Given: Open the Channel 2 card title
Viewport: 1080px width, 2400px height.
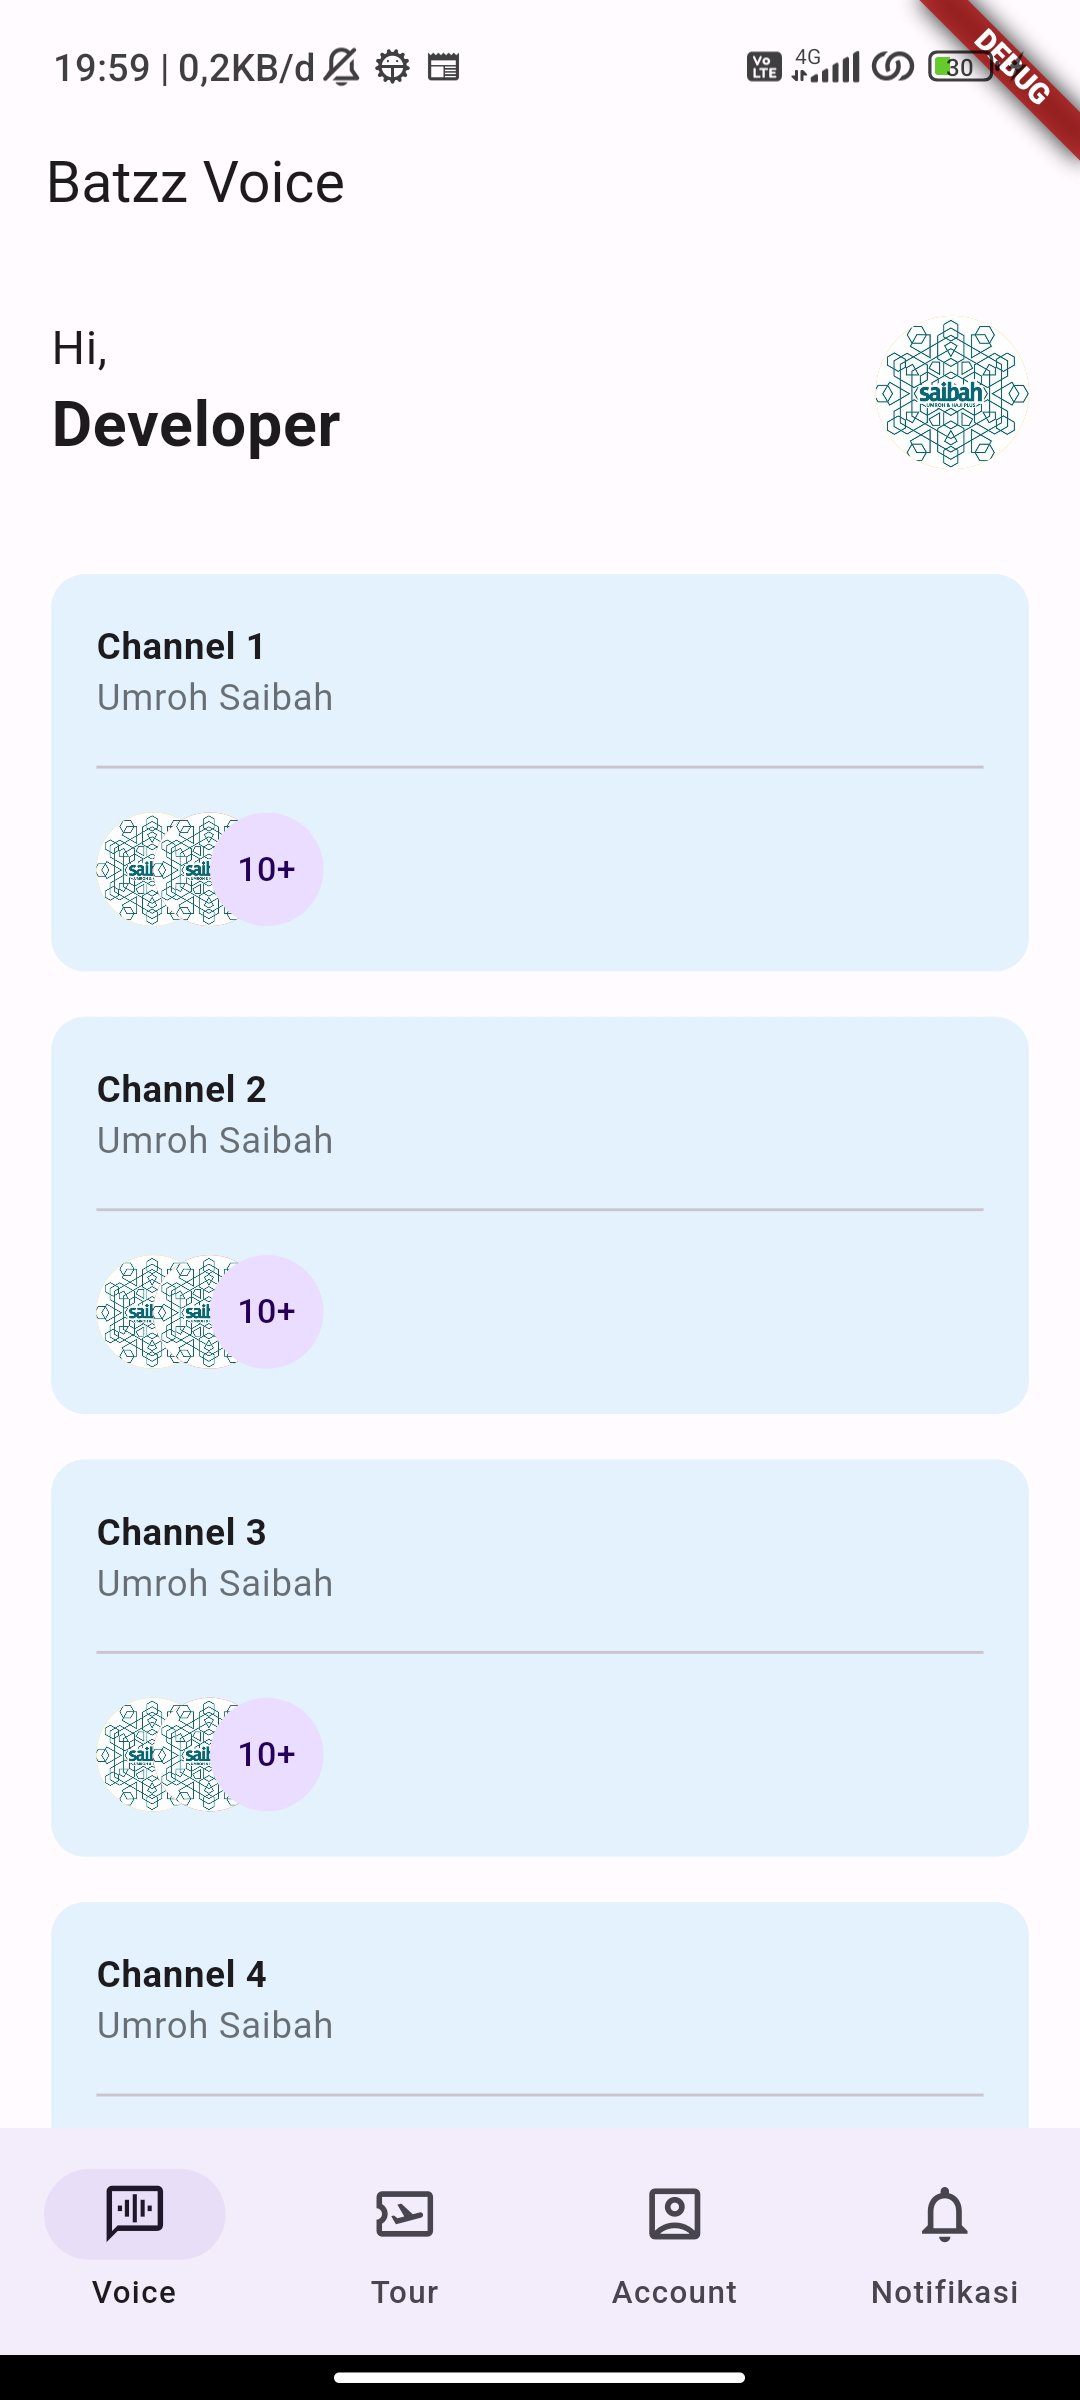Looking at the screenshot, I should [x=181, y=1090].
